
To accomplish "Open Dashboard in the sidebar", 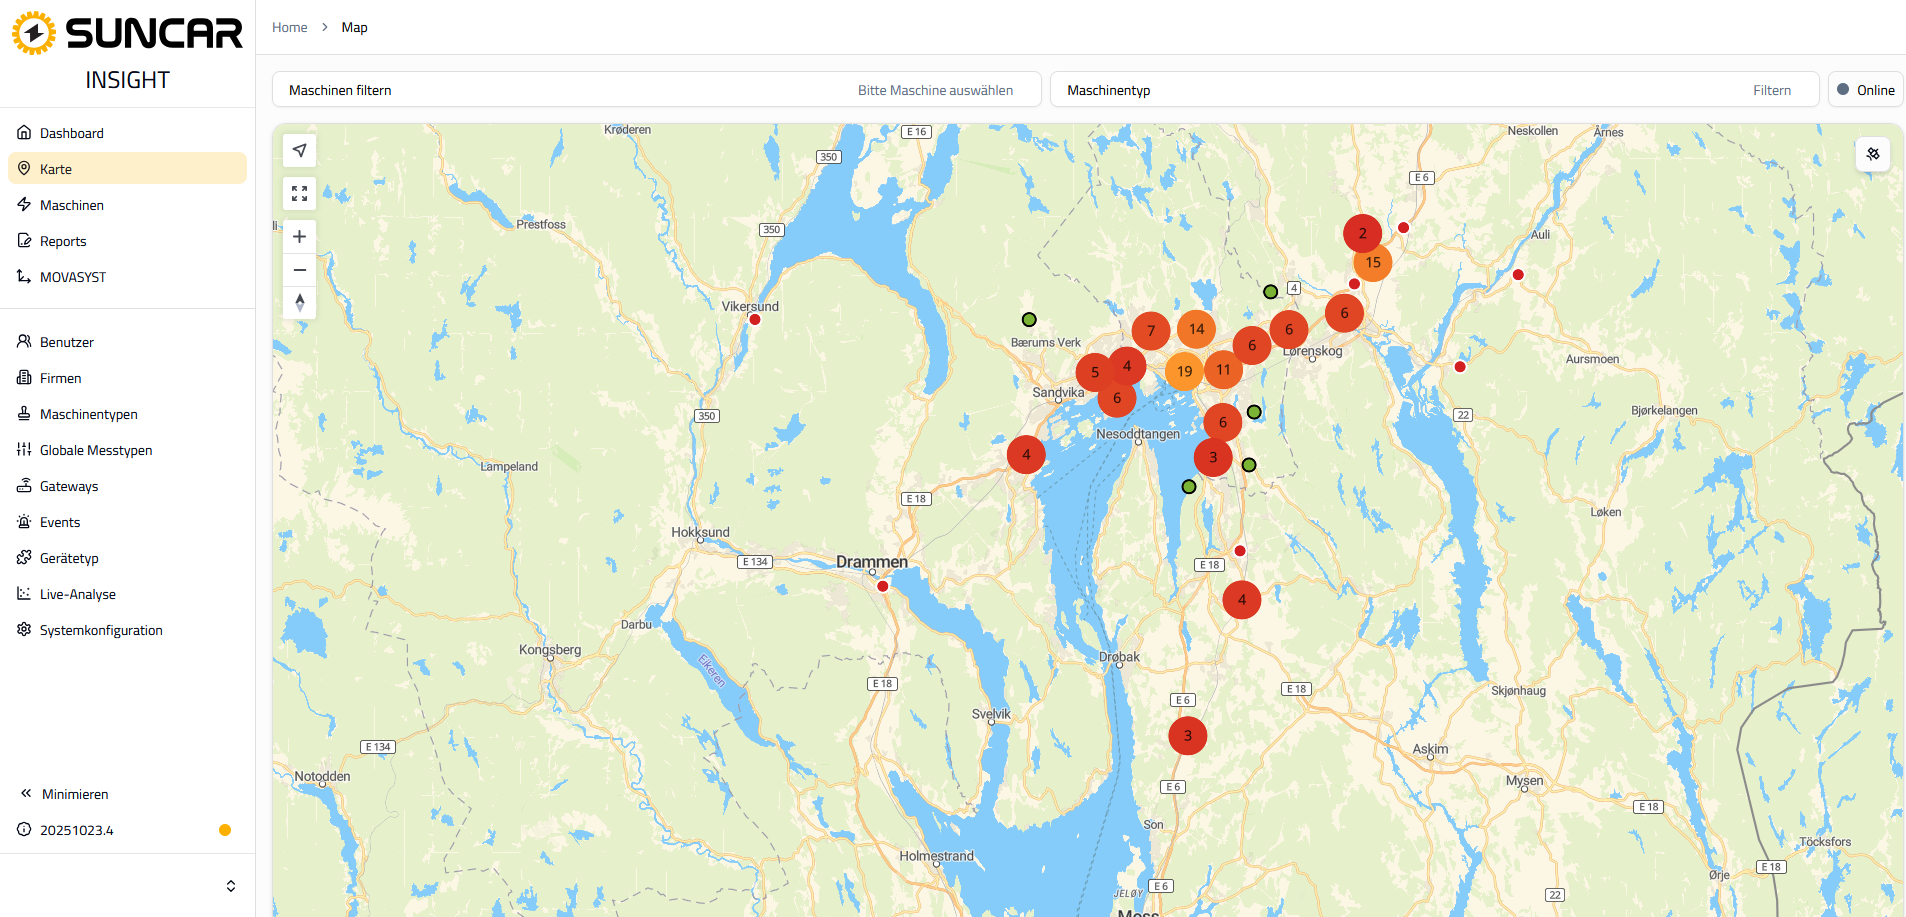I will pos(71,133).
